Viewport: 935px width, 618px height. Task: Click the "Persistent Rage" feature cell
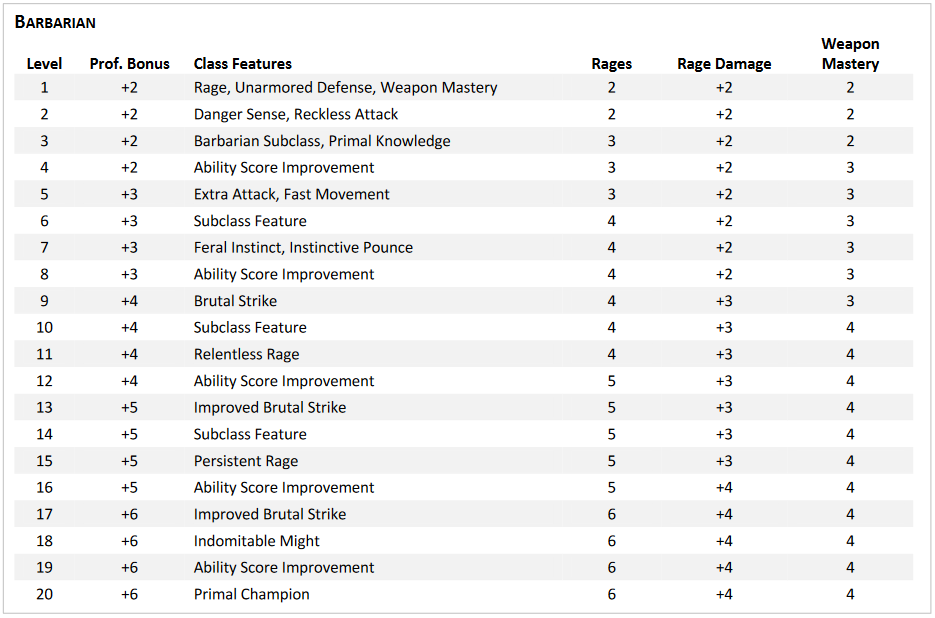246,461
